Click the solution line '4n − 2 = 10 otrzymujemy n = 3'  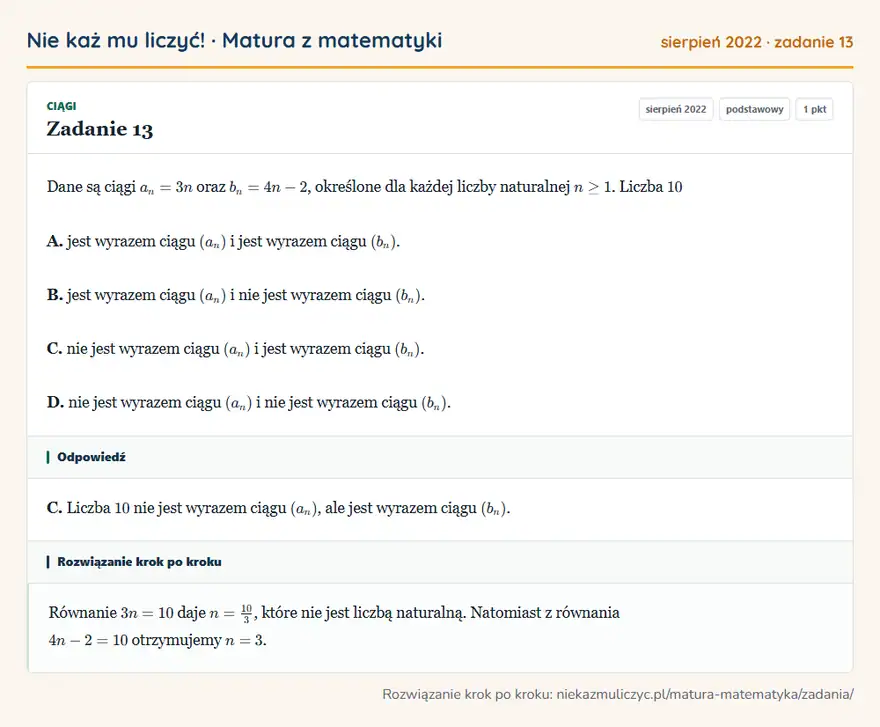(157, 640)
